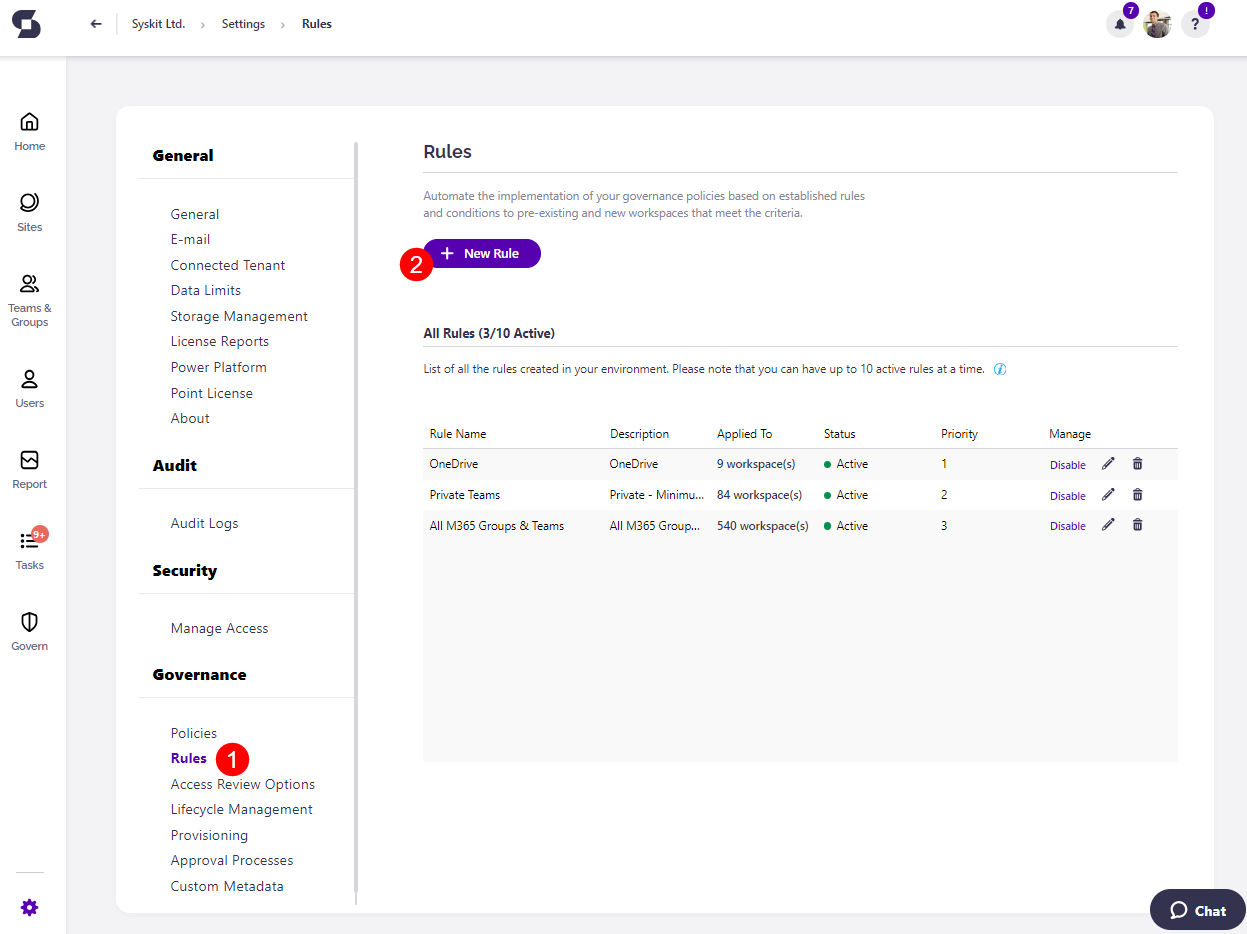Image resolution: width=1247 pixels, height=934 pixels.
Task: Click the back arrow in breadcrumb bar
Action: click(x=96, y=24)
